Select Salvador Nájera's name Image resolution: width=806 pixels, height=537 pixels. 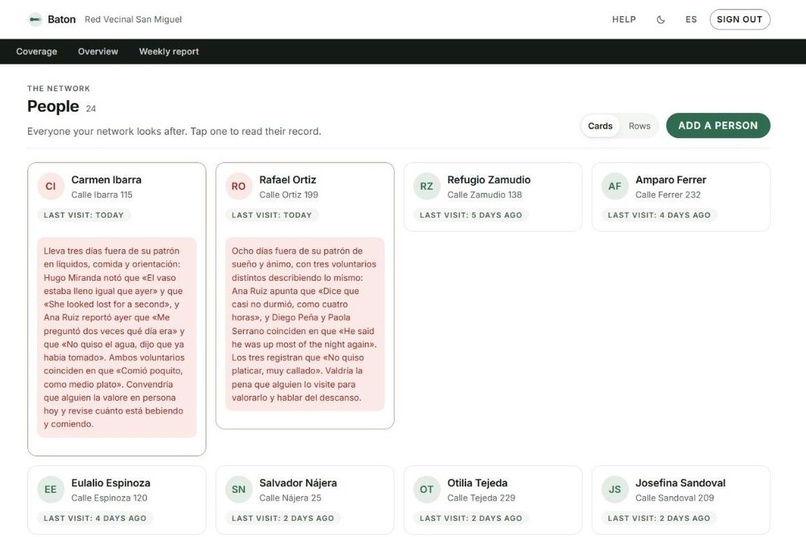(298, 483)
